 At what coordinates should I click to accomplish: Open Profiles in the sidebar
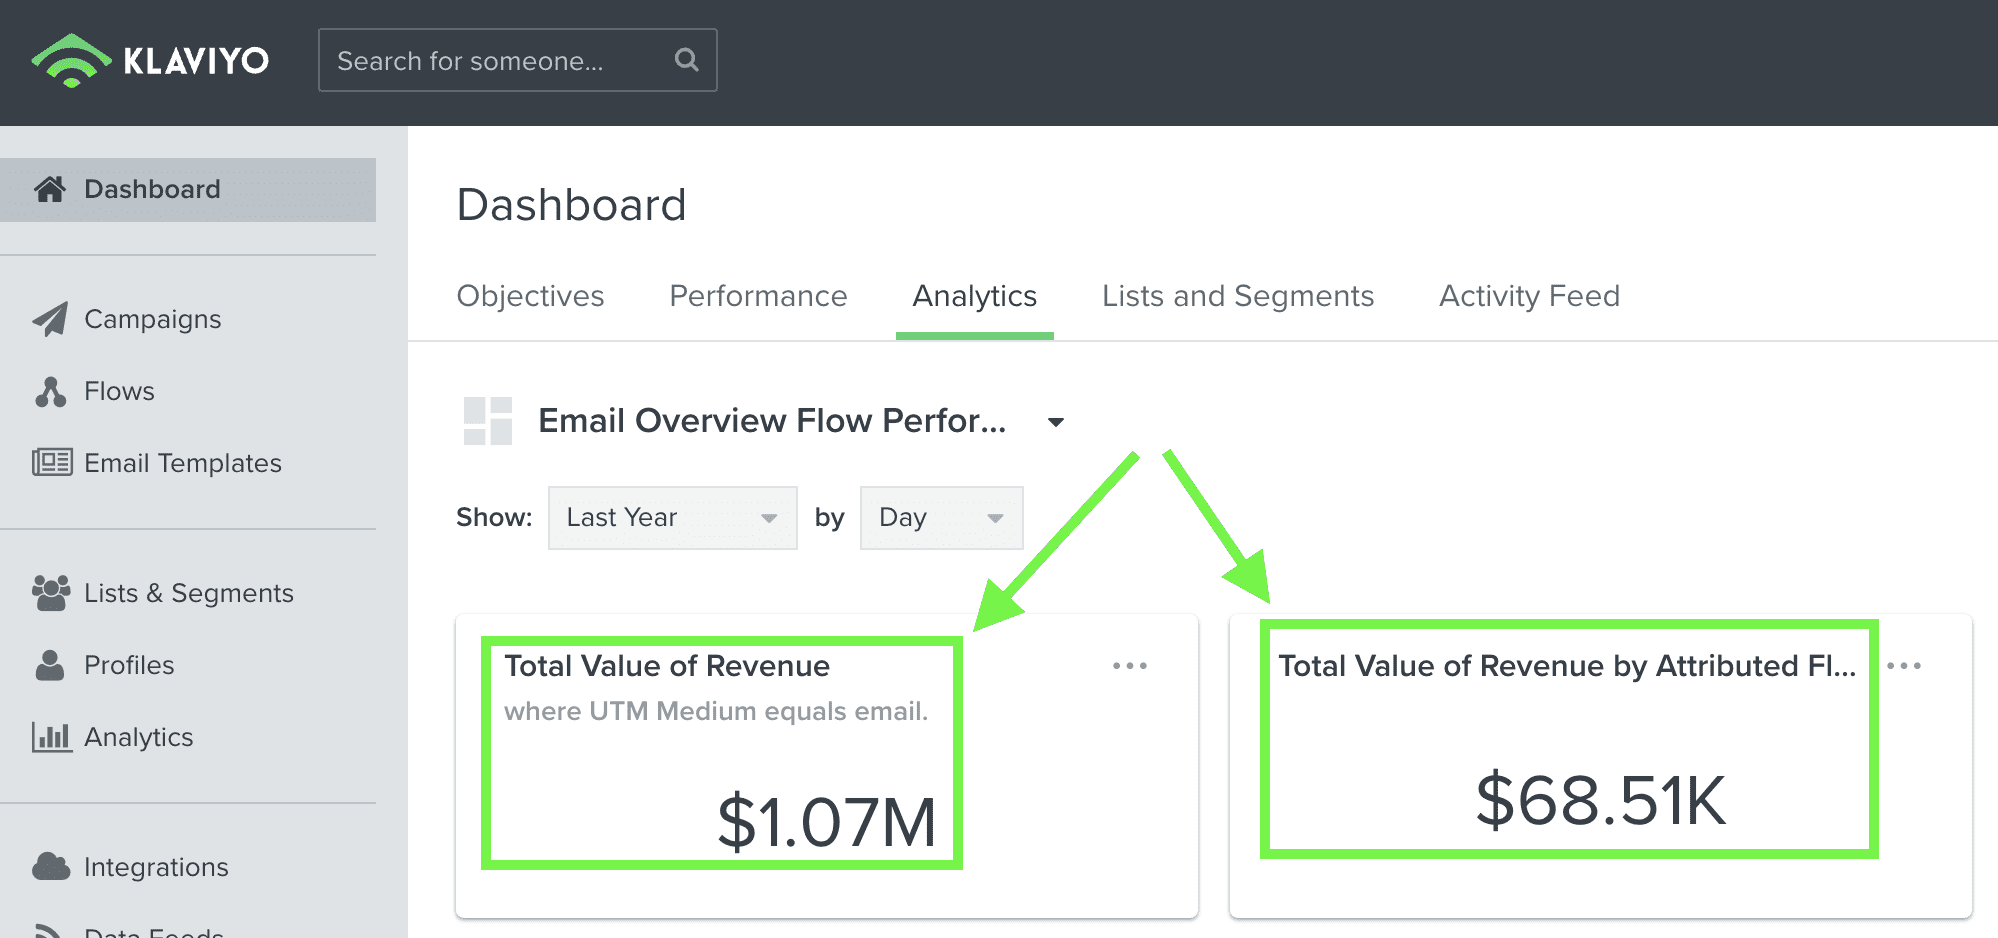(x=129, y=665)
